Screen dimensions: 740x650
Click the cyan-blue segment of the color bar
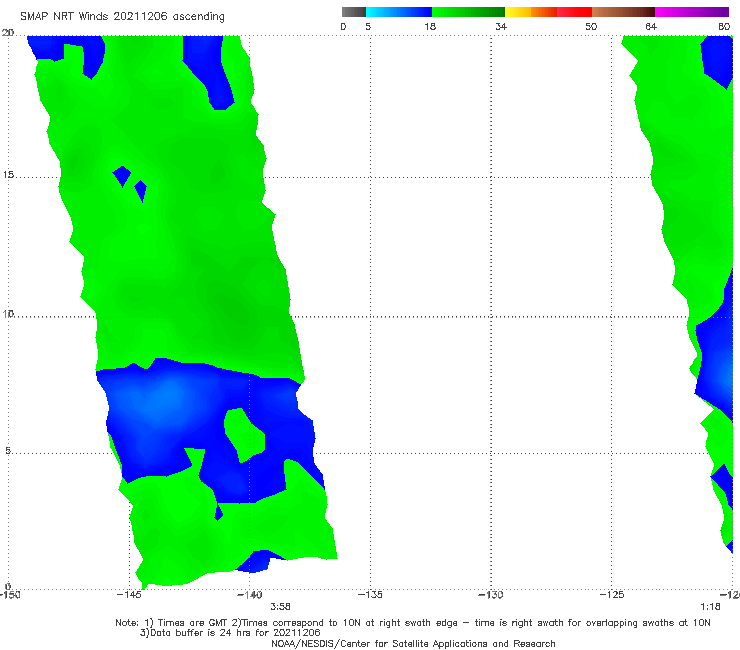coord(399,12)
